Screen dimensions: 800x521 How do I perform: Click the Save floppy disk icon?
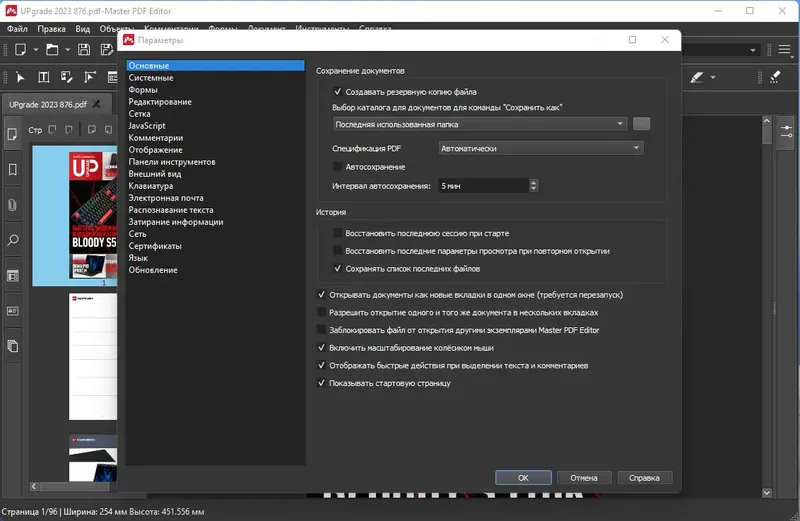pos(84,49)
